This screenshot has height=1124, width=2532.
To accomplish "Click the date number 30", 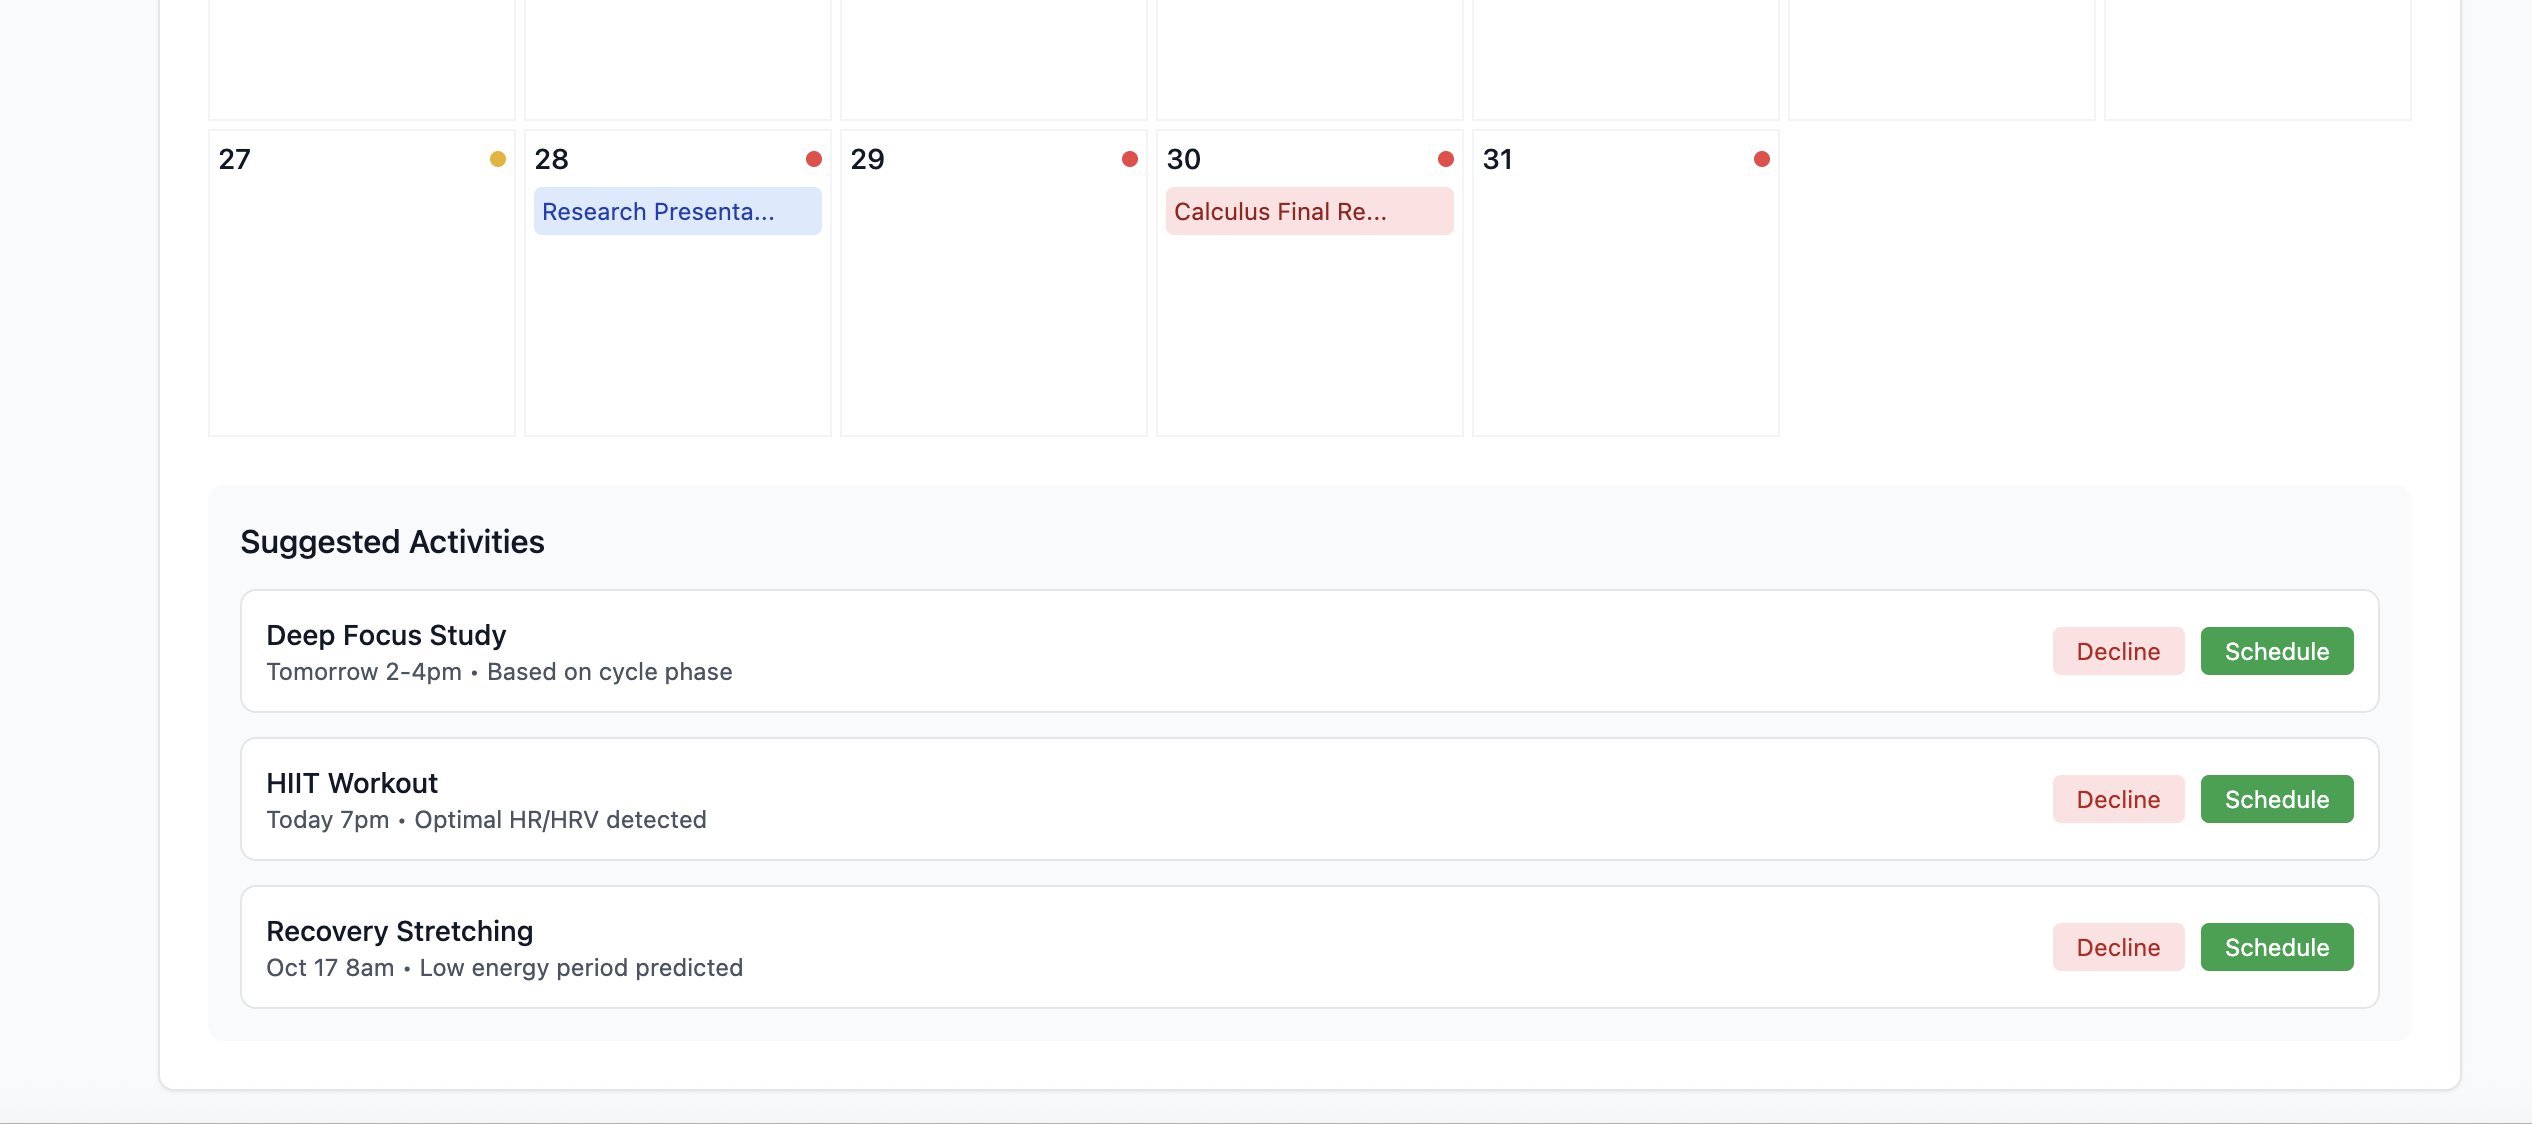I will (1183, 160).
